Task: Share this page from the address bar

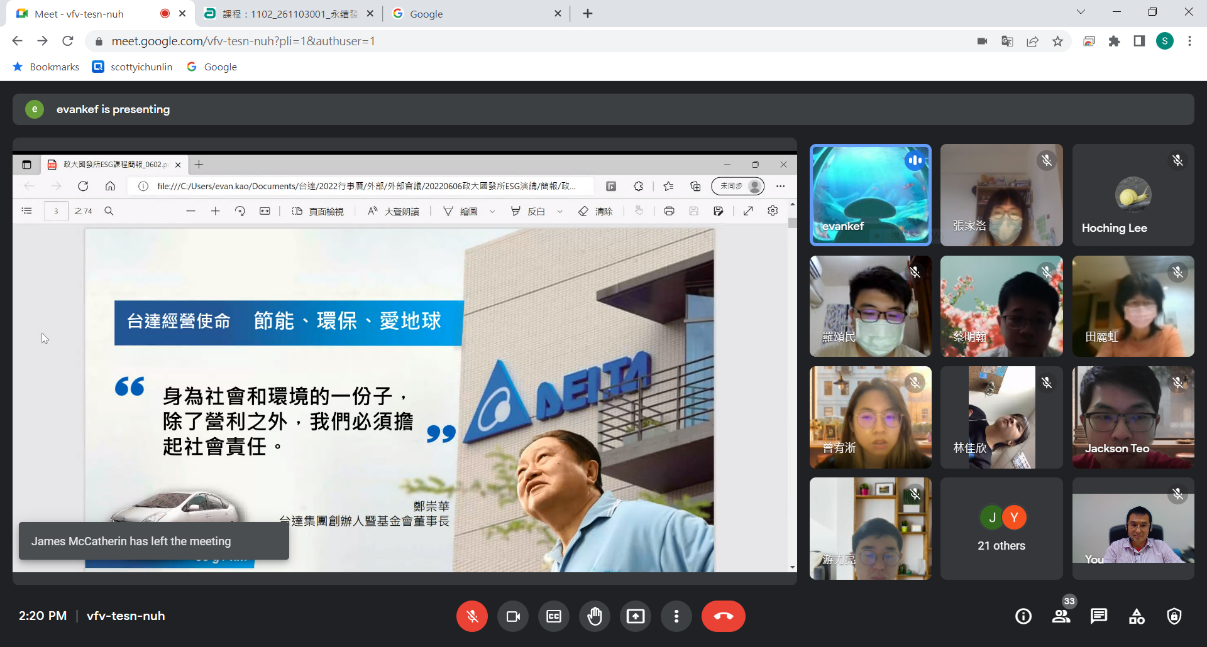Action: point(1032,41)
